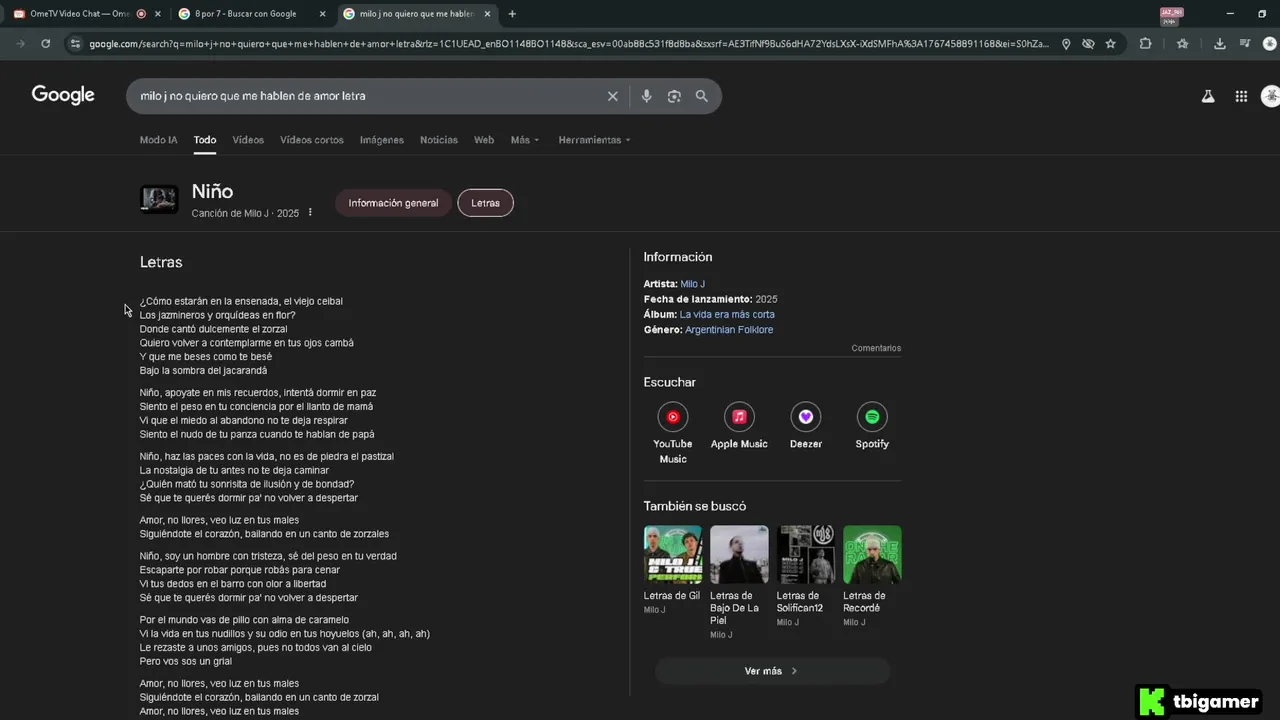Select the Noticias search tab
Screen dimensions: 1280x720
coord(439,140)
